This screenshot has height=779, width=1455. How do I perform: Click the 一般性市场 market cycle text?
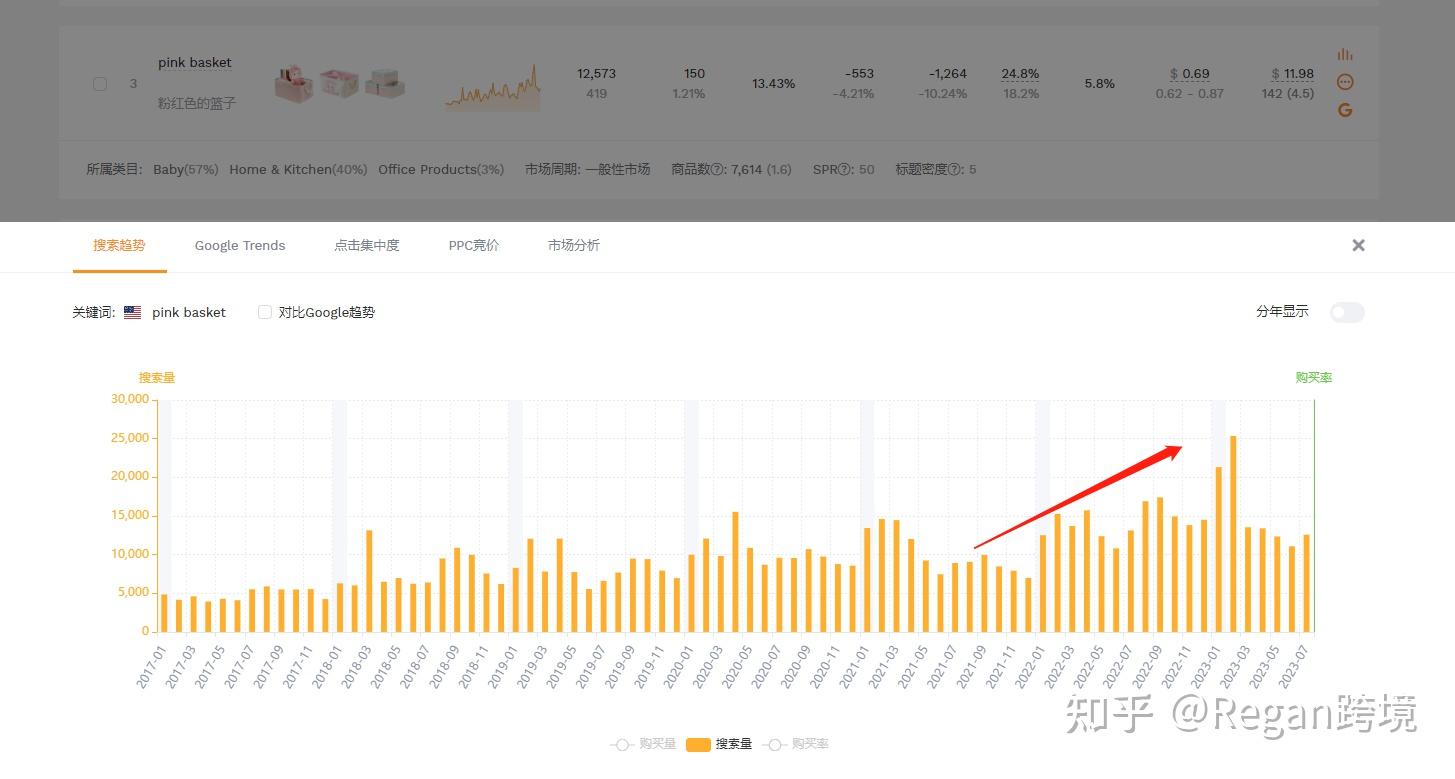click(x=617, y=170)
